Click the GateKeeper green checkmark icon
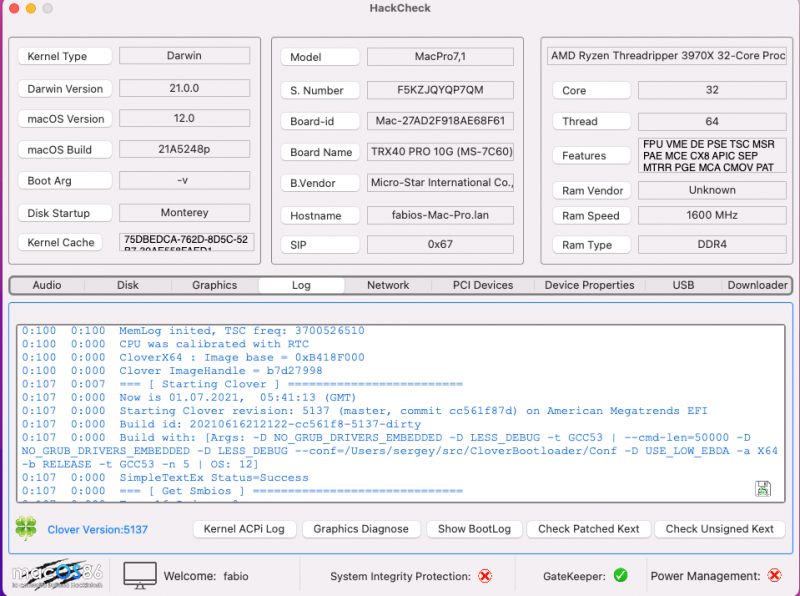Image resolution: width=800 pixels, height=596 pixels. pos(620,575)
